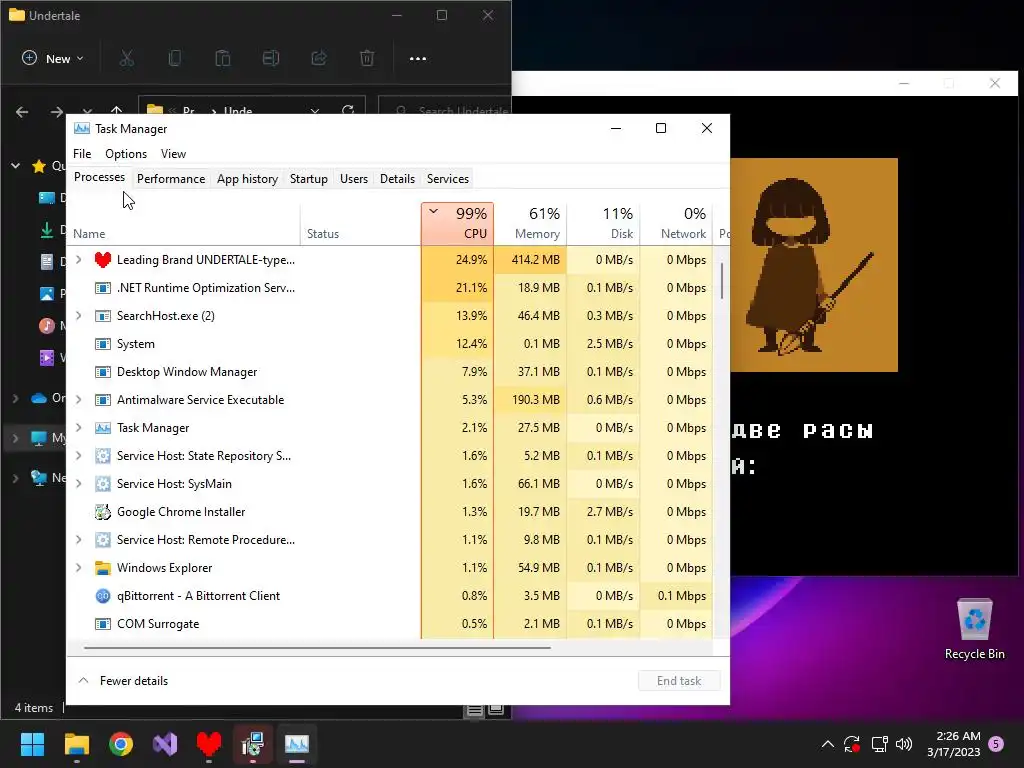Open Visual Studio from the taskbar
The width and height of the screenshot is (1024, 768).
pyautogui.click(x=165, y=744)
